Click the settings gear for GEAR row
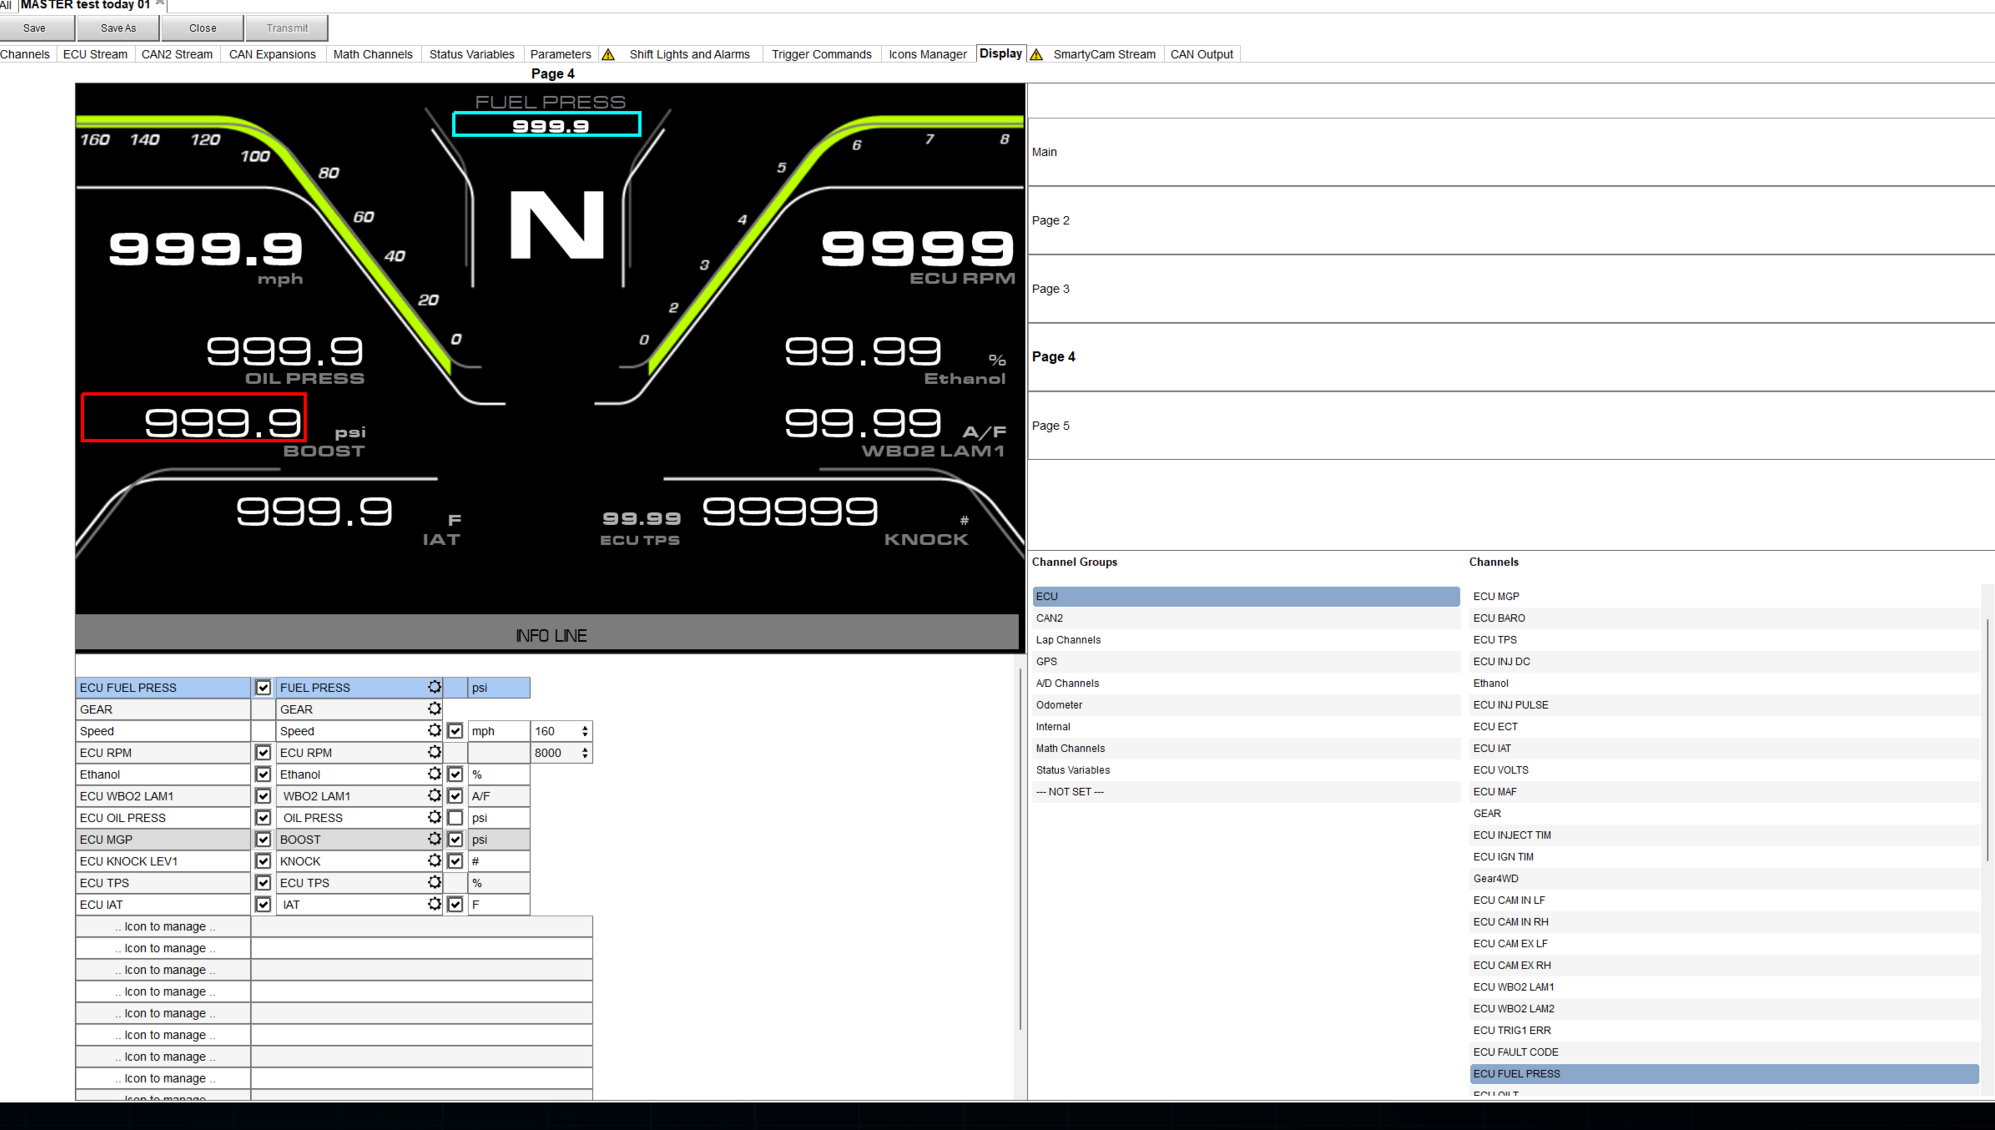The height and width of the screenshot is (1130, 1995). point(434,709)
